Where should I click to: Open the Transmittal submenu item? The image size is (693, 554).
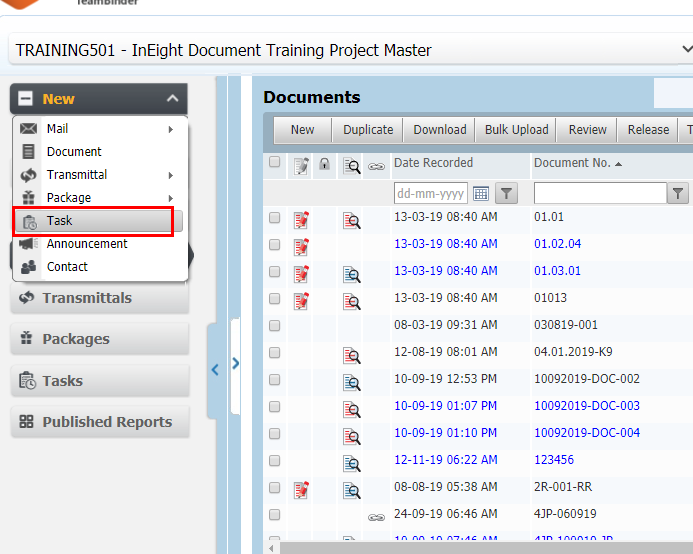click(100, 175)
